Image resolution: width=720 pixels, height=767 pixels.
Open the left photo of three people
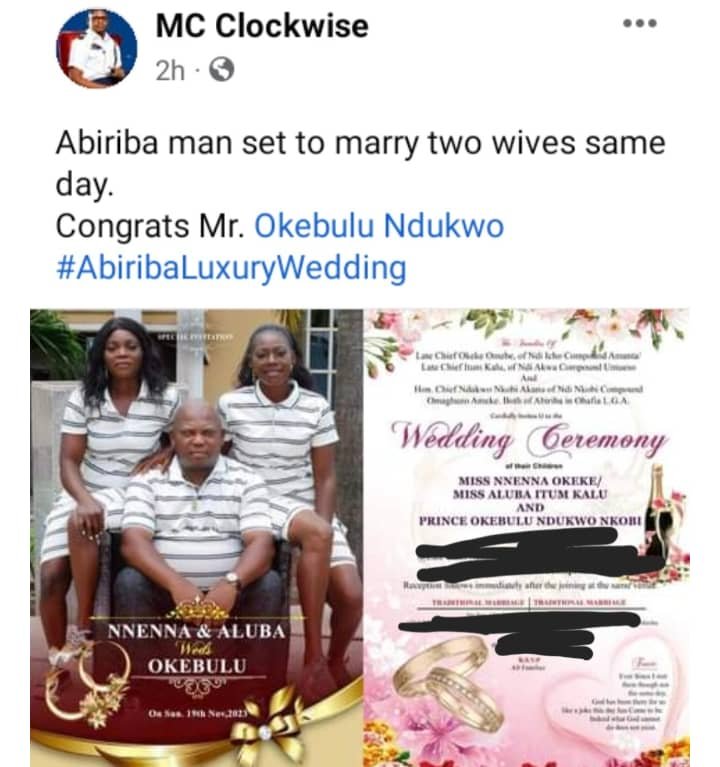[x=197, y=538]
